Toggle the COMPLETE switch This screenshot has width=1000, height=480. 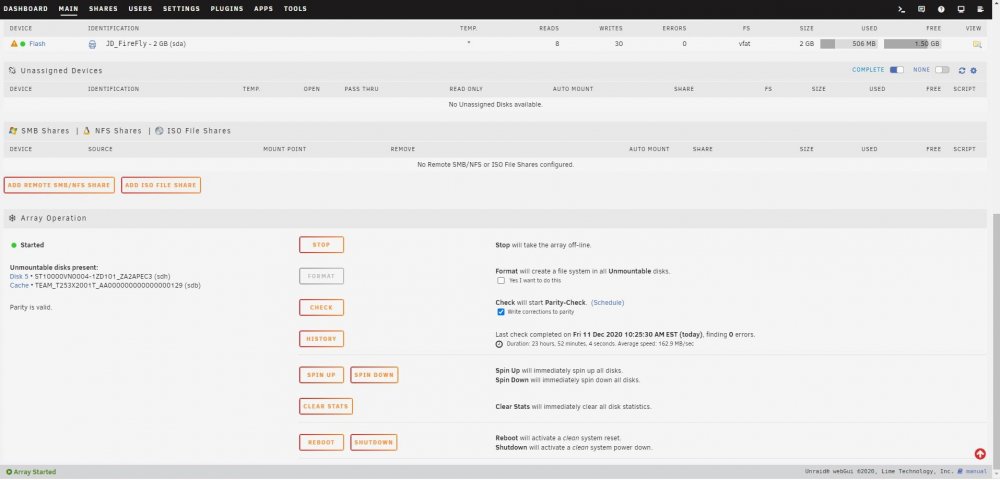point(897,70)
